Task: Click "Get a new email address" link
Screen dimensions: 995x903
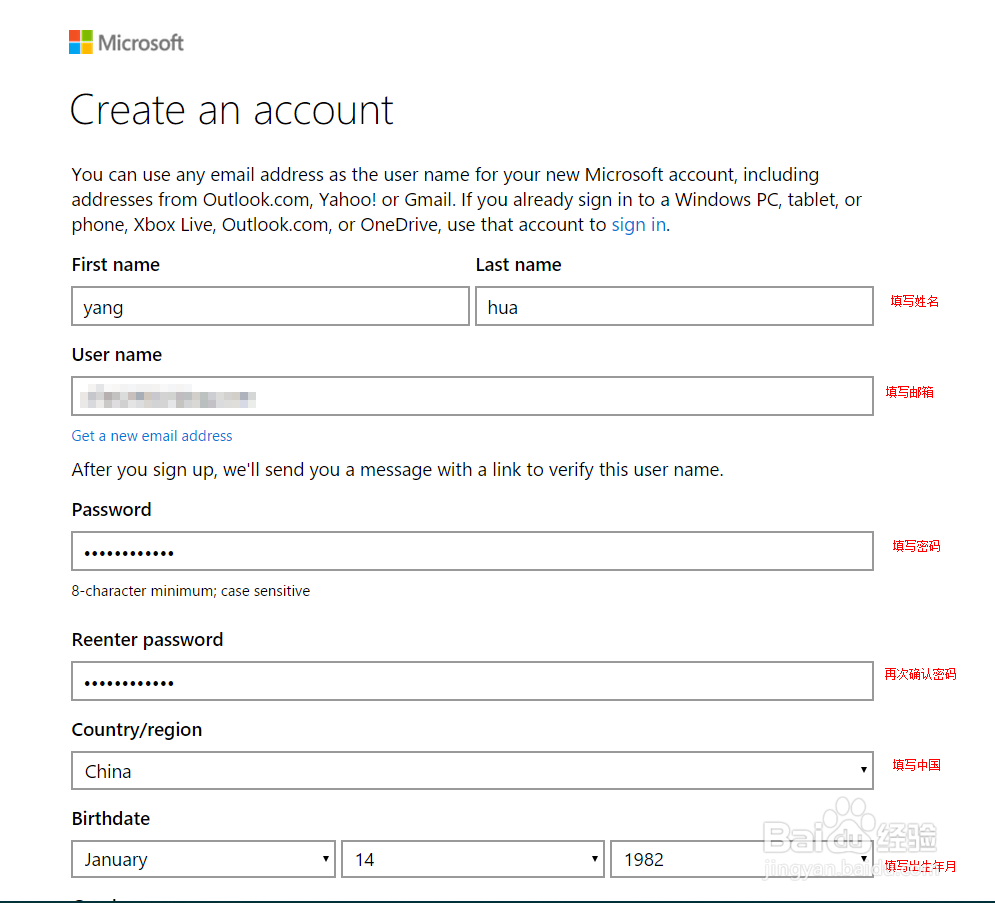Action: [x=152, y=436]
